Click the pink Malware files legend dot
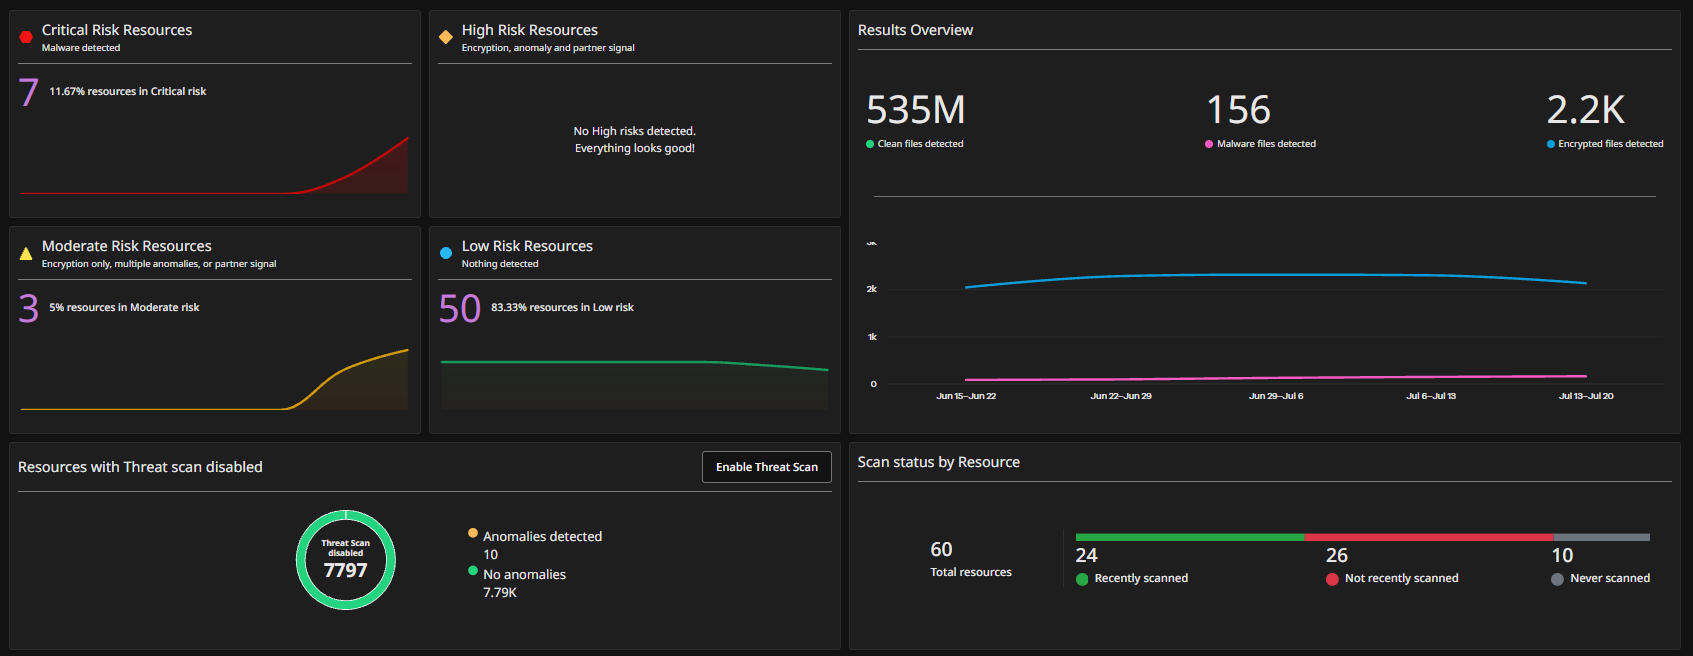The width and height of the screenshot is (1693, 656). coord(1209,144)
